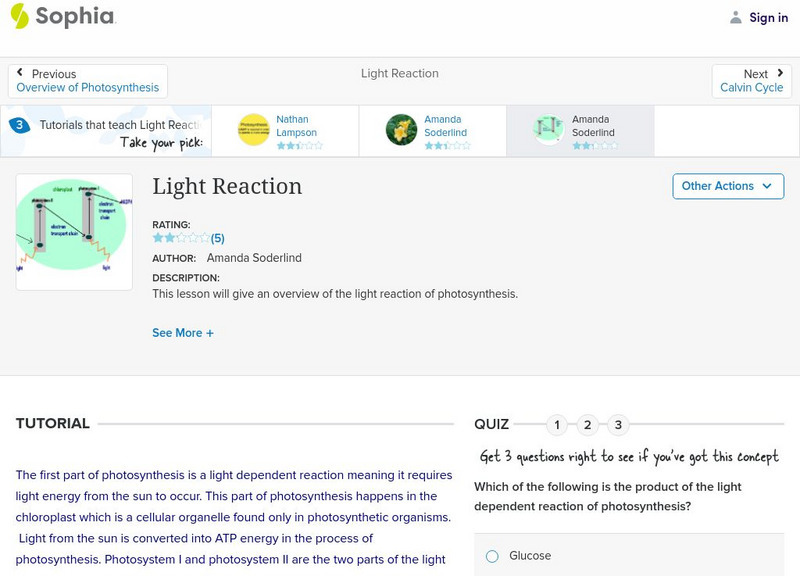Open the Calvin Cycle lesson
This screenshot has width=800, height=576.
click(751, 87)
